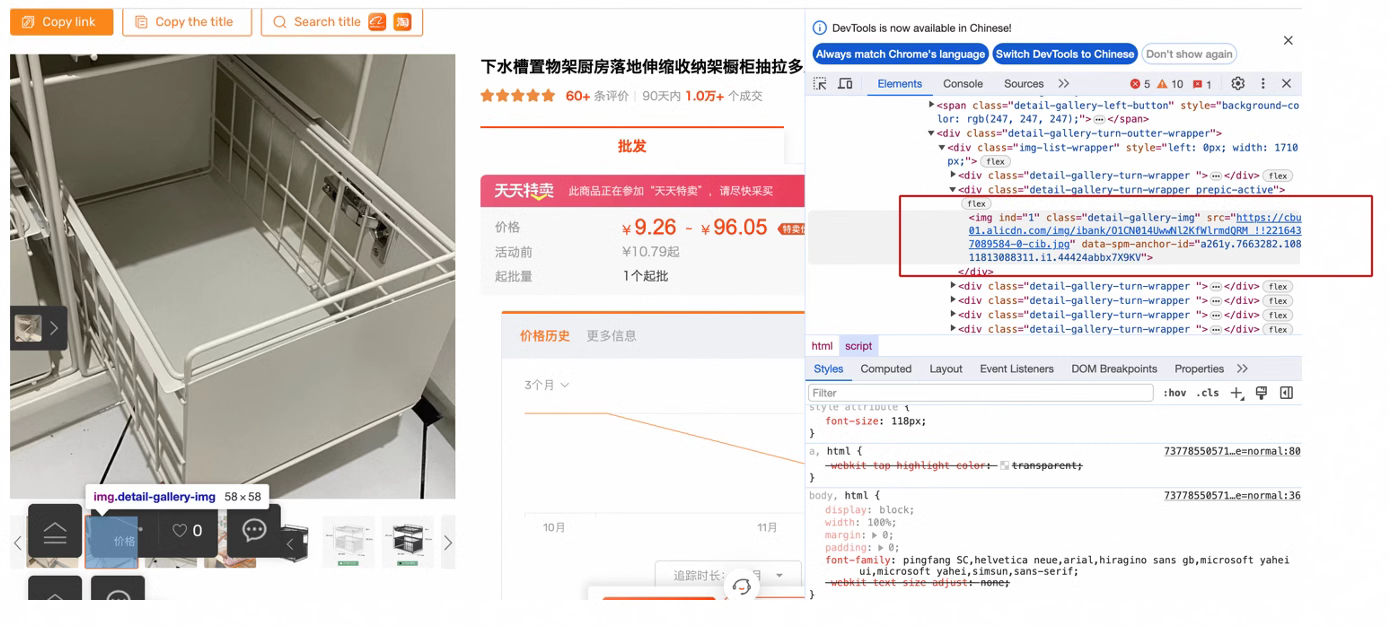Open the 3个月 time range dropdown
Image resolution: width=1390 pixels, height=626 pixels.
point(547,385)
